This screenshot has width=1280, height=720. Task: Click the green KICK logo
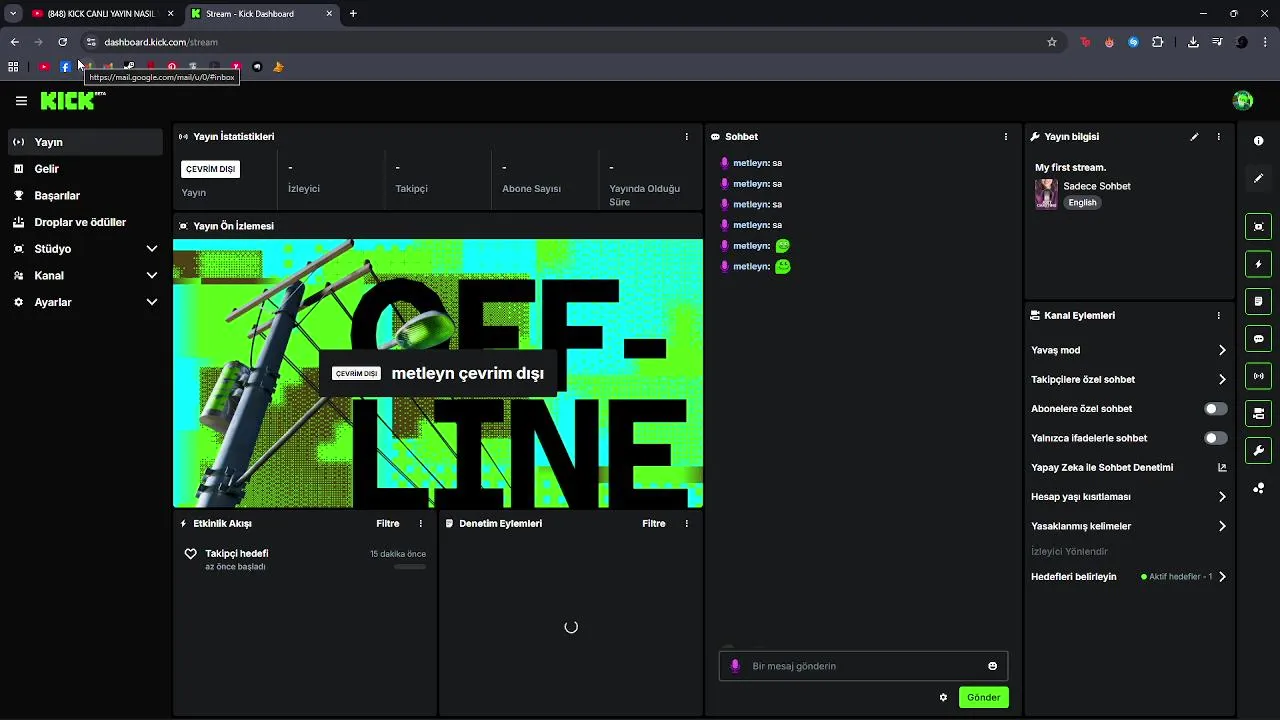click(70, 100)
